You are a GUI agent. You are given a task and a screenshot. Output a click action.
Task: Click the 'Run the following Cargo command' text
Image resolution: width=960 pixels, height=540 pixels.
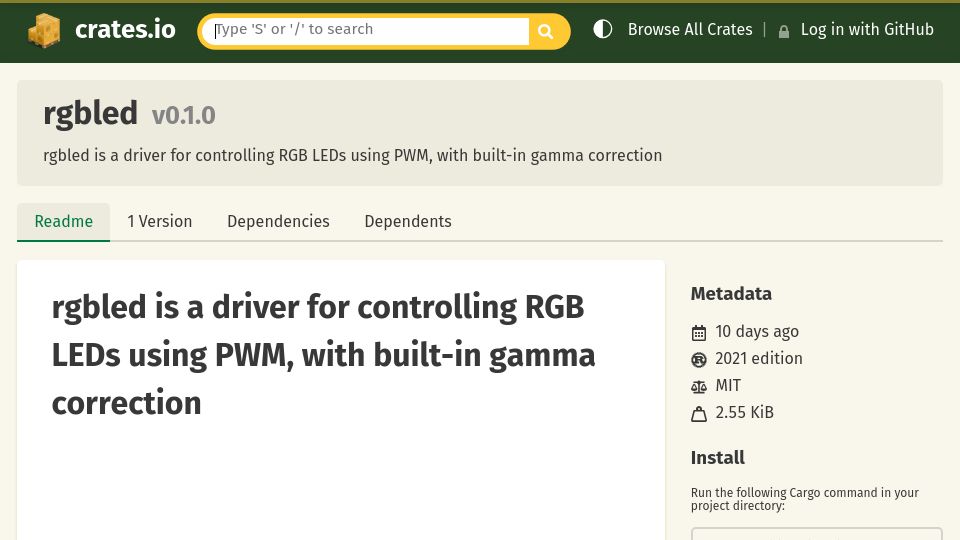point(804,499)
